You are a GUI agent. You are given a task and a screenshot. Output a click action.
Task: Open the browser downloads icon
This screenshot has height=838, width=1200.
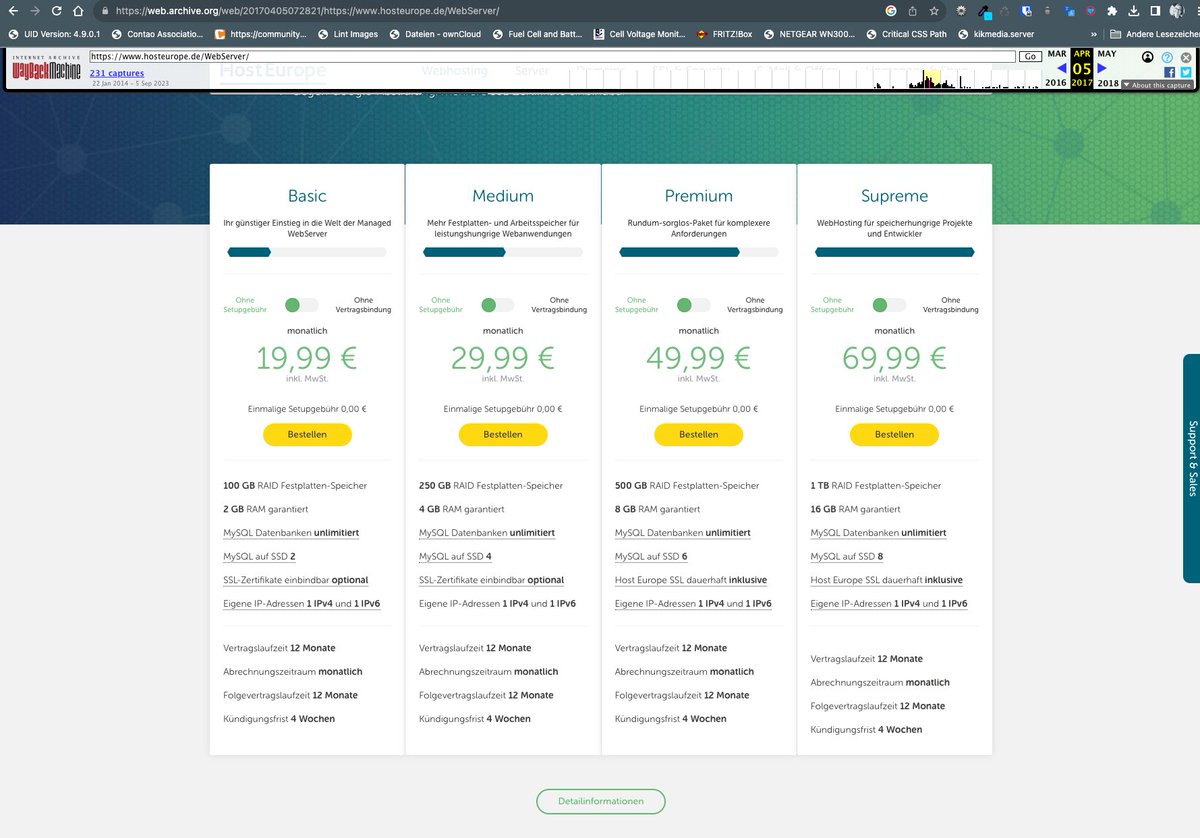pyautogui.click(x=1133, y=11)
